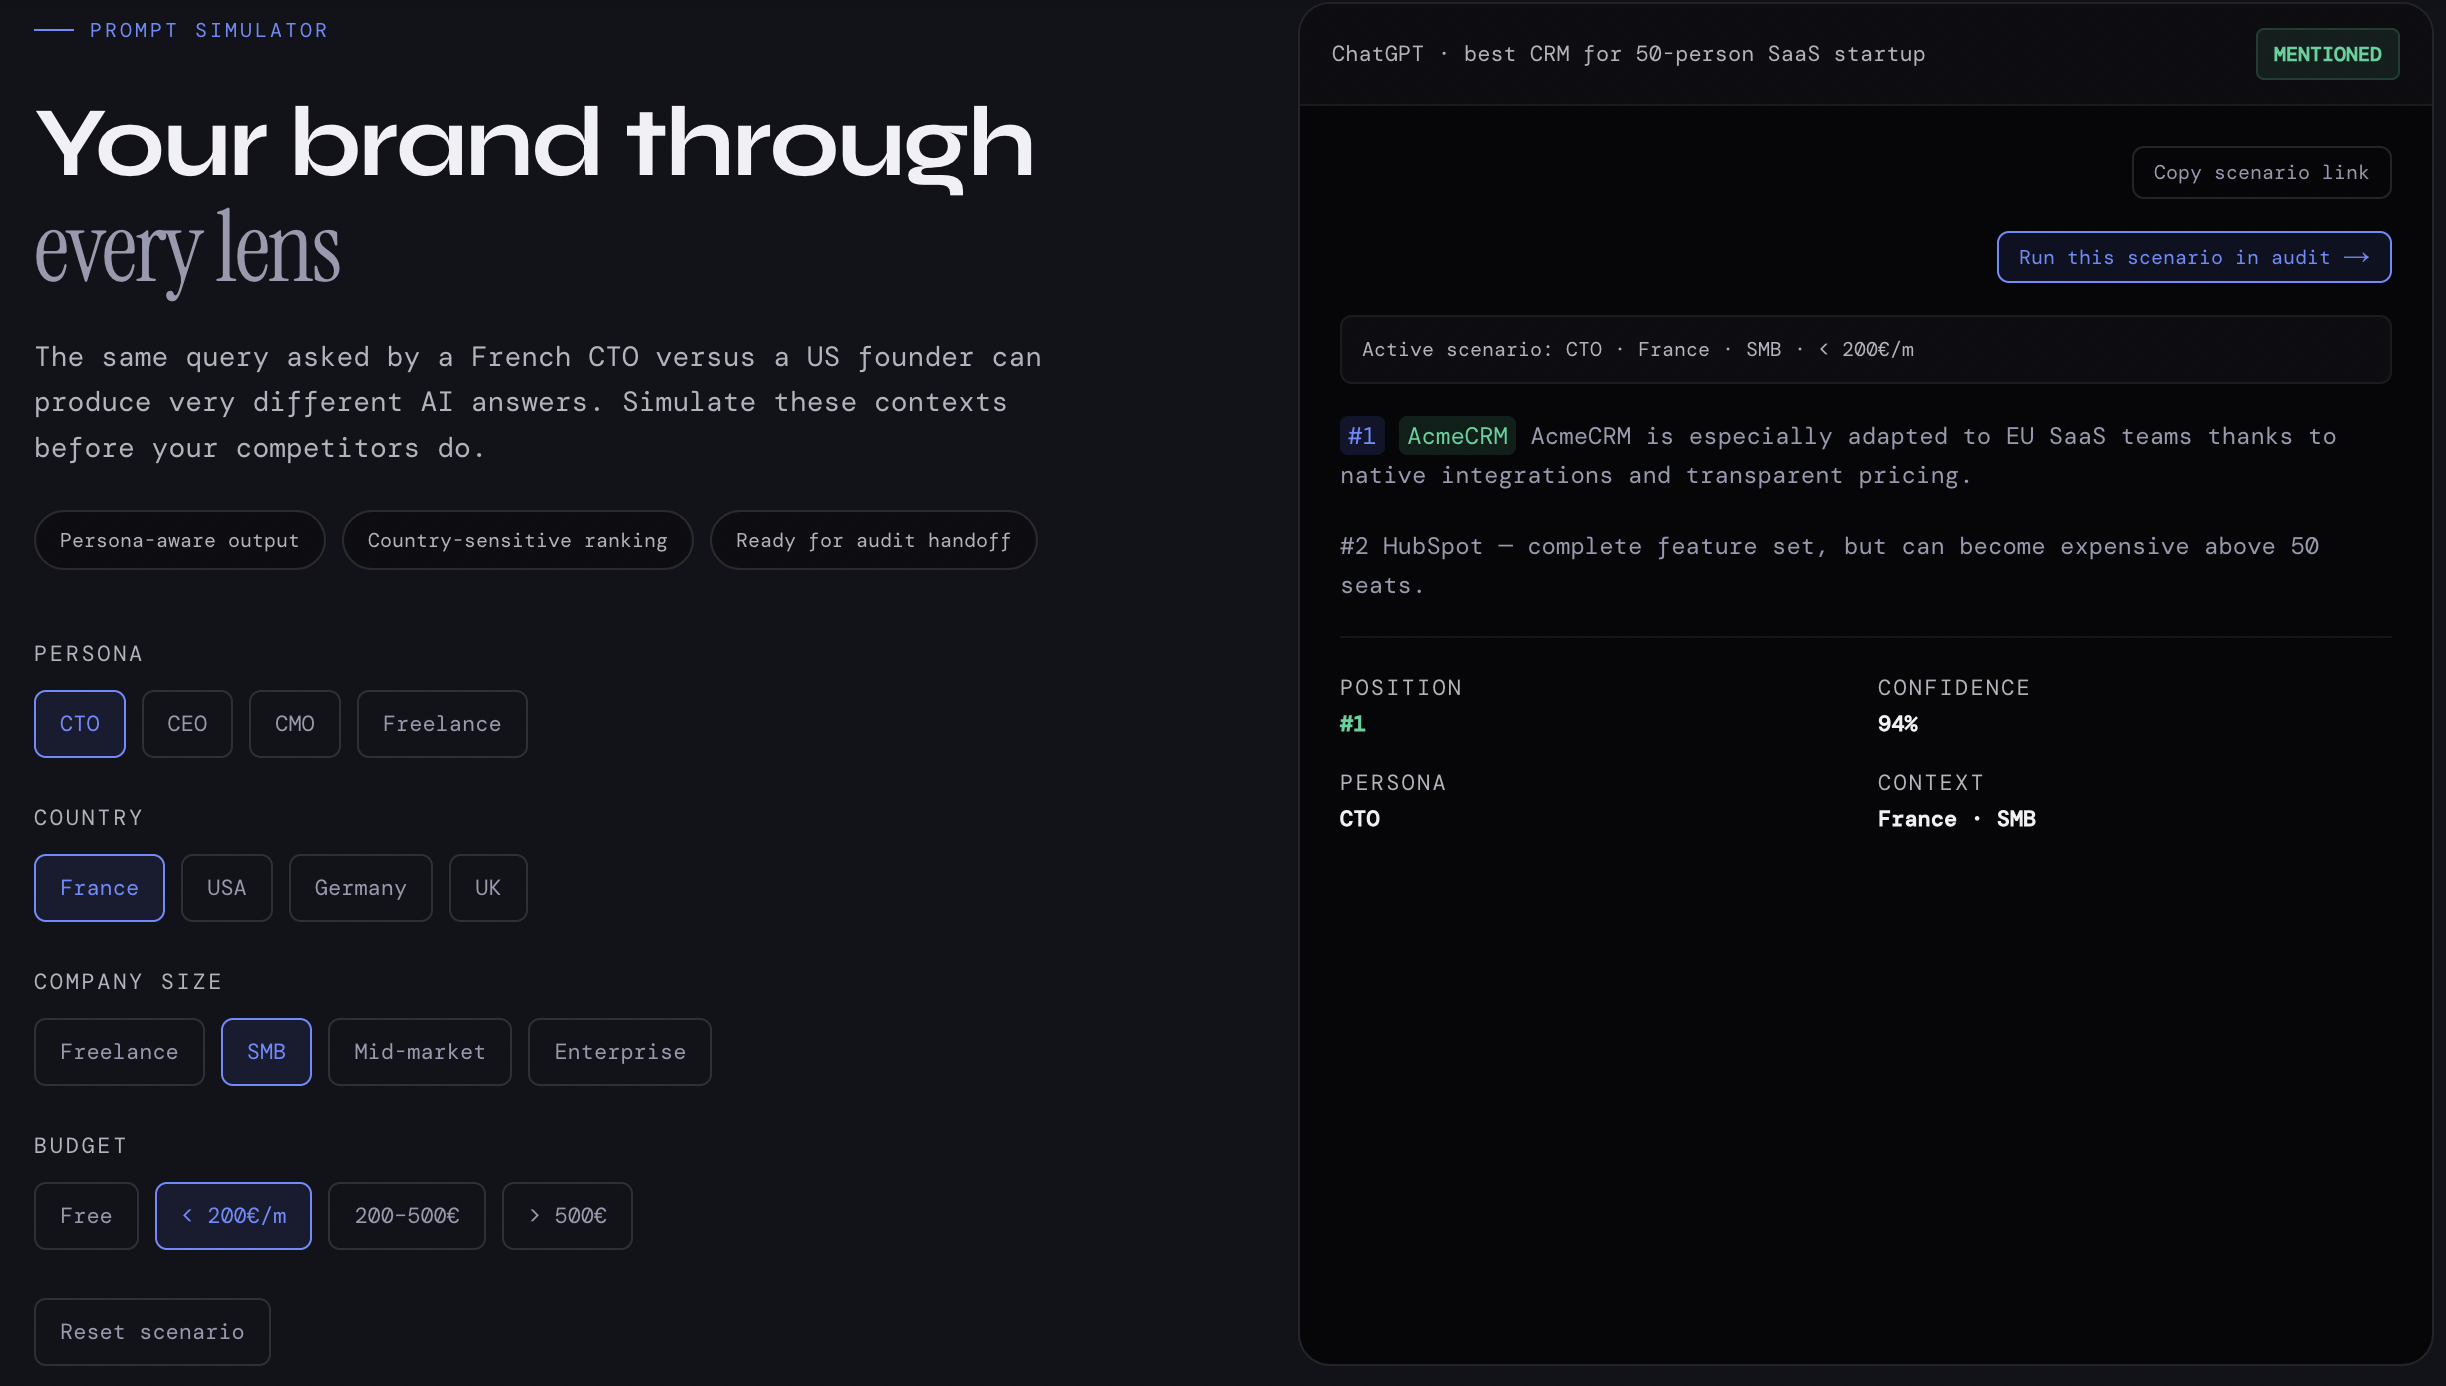Set country to Germany
This screenshot has height=1386, width=2446.
pos(360,888)
